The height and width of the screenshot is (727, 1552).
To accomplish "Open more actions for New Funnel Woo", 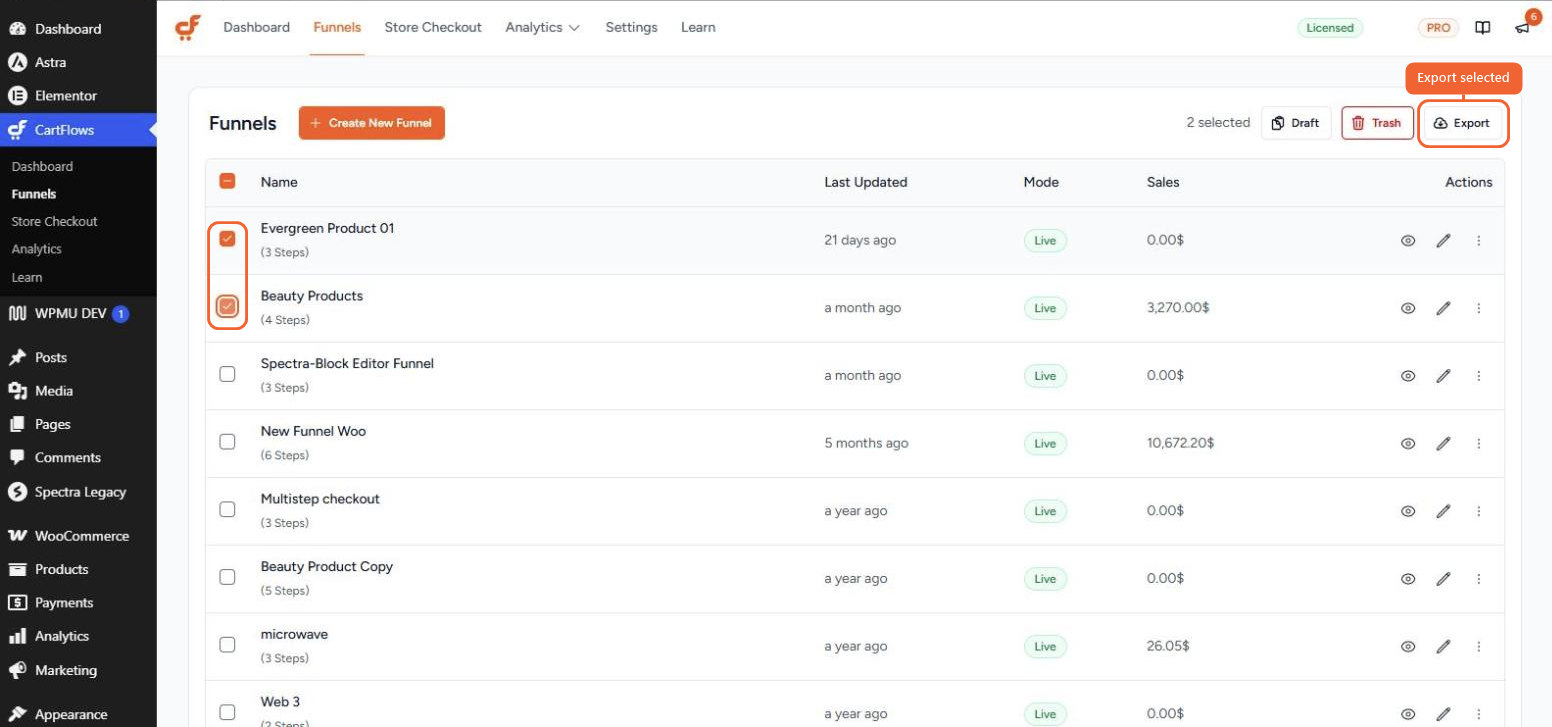I will point(1478,443).
